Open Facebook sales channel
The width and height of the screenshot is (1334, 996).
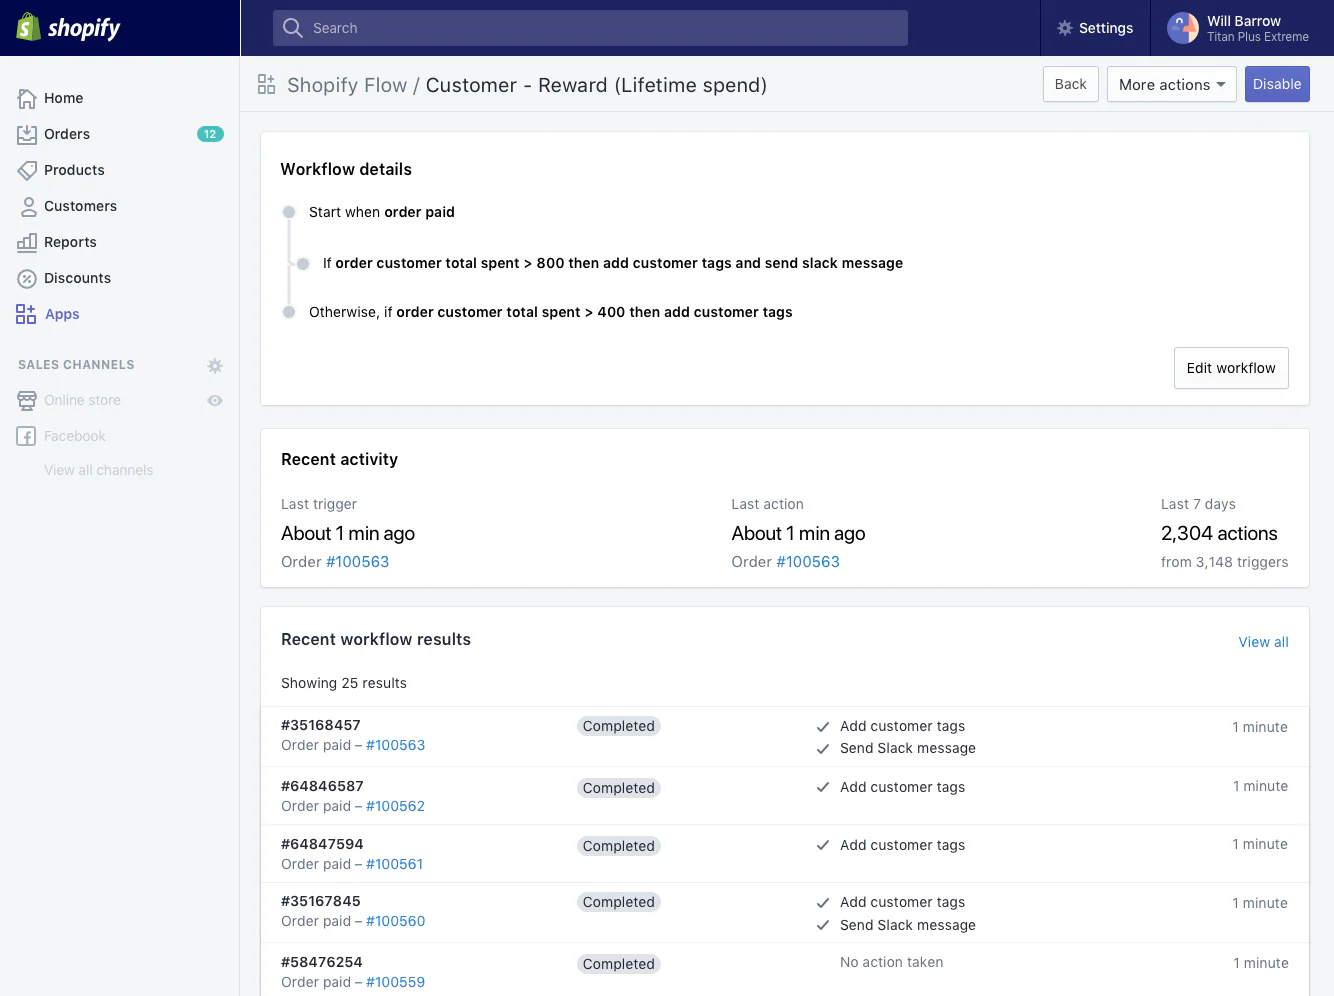75,436
